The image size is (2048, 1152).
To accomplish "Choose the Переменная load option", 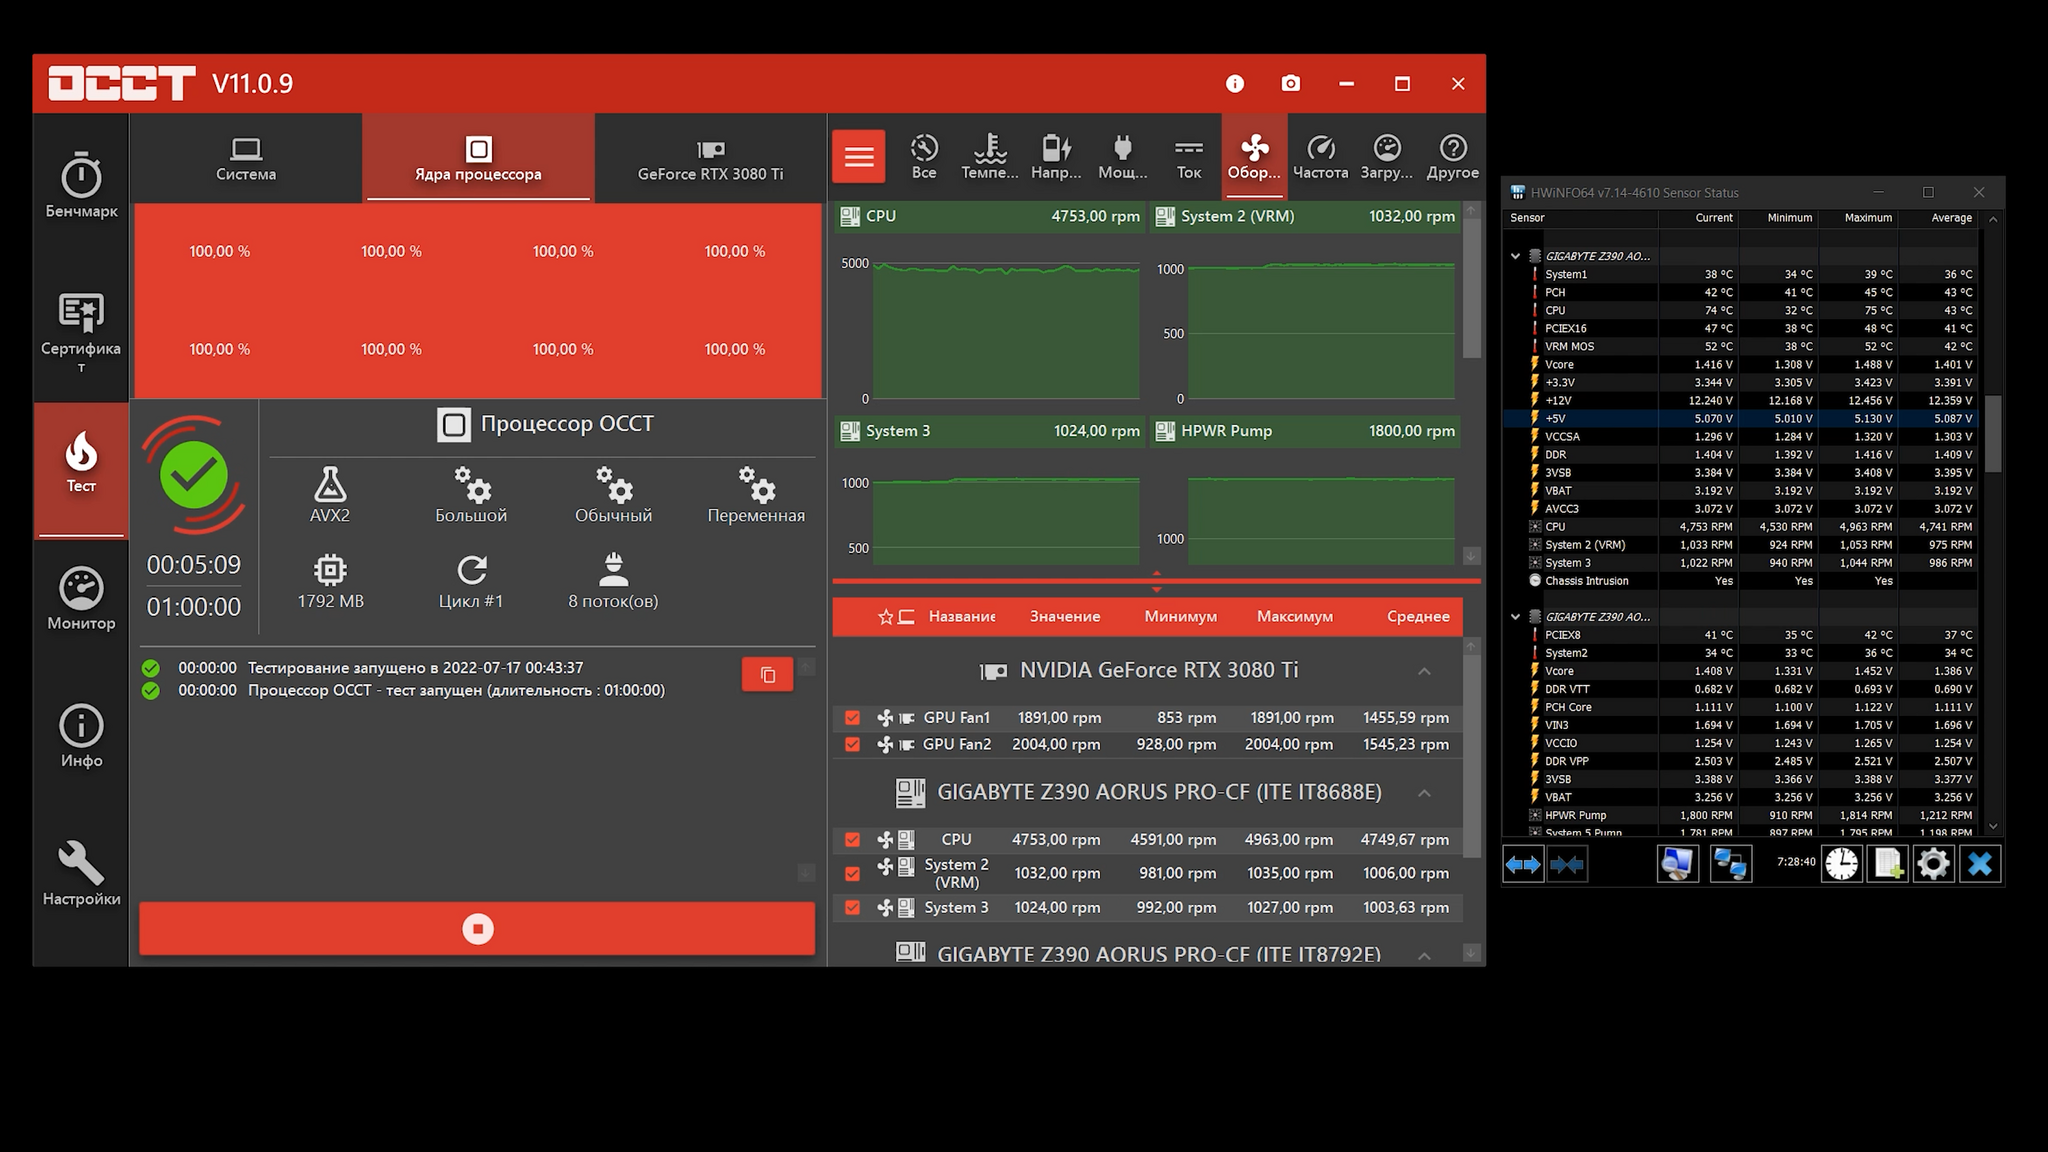I will tap(756, 494).
